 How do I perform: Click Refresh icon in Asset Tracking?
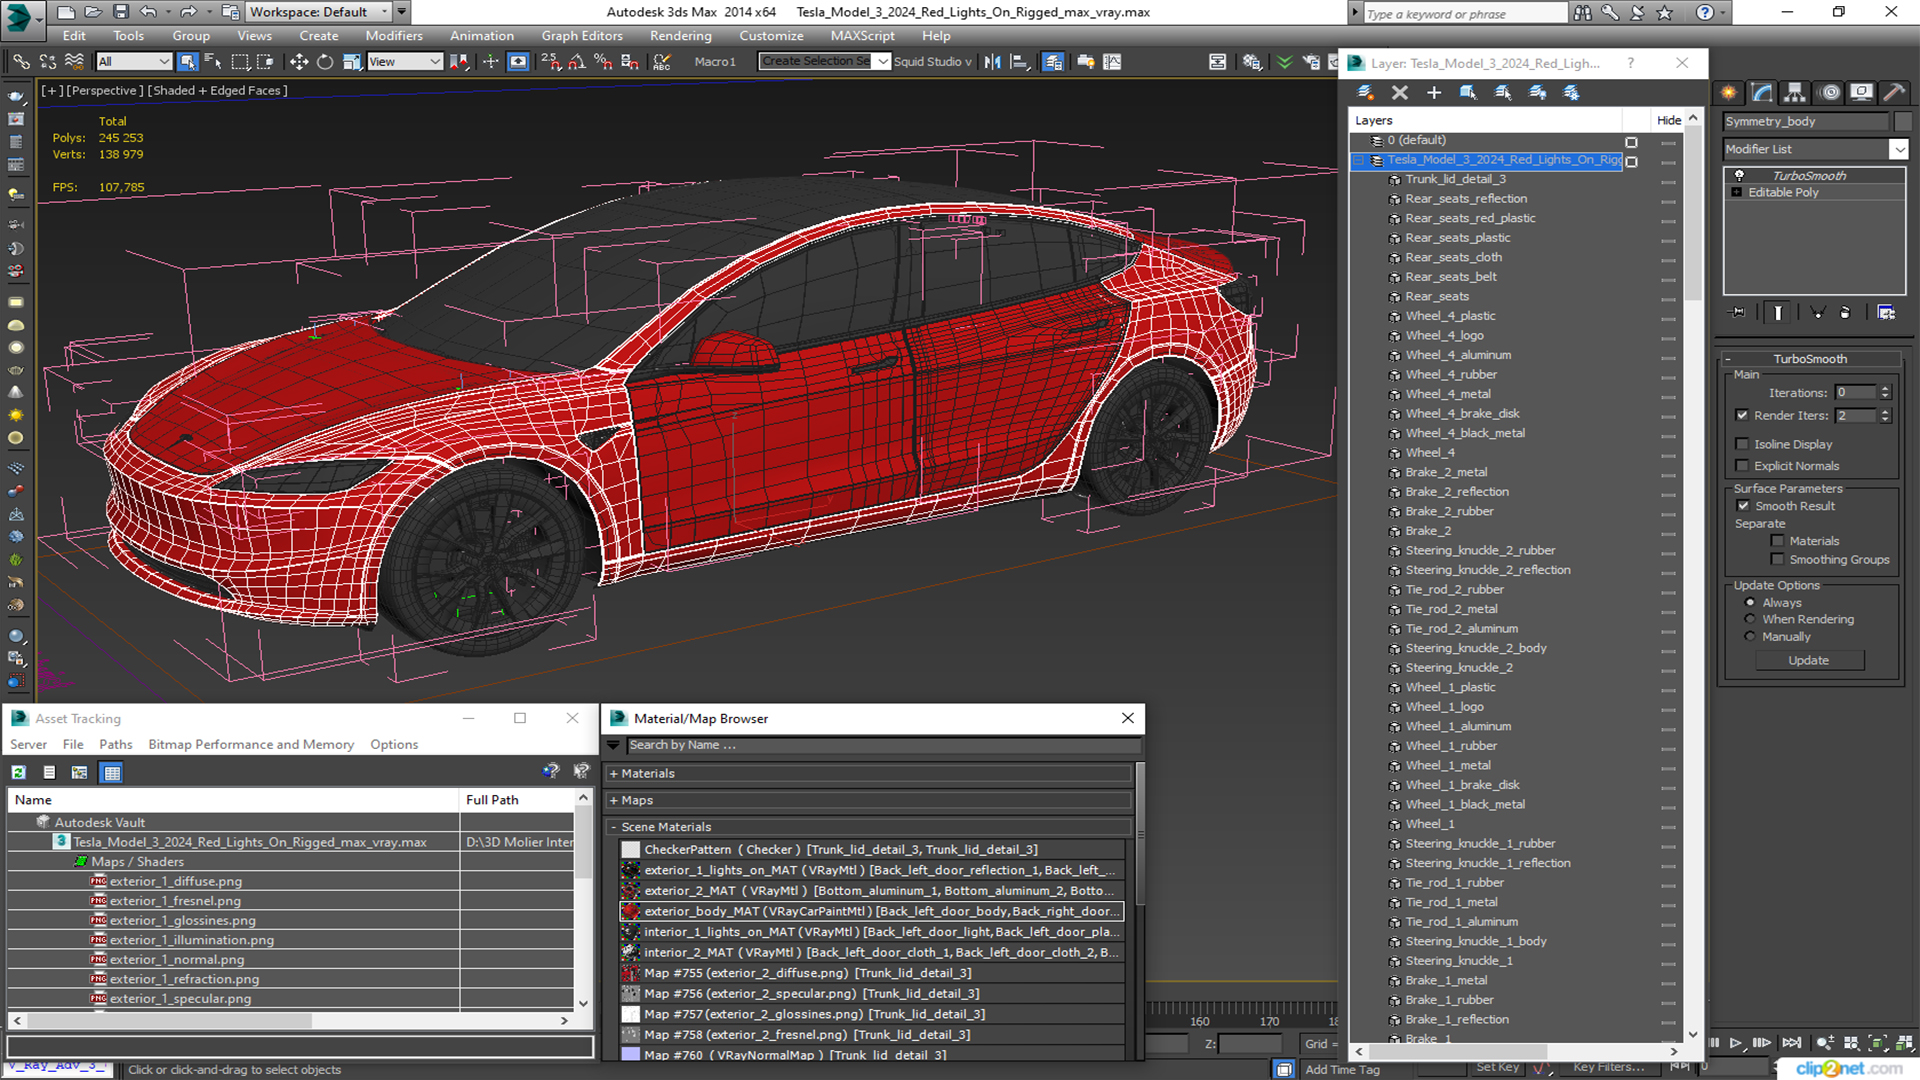[19, 772]
